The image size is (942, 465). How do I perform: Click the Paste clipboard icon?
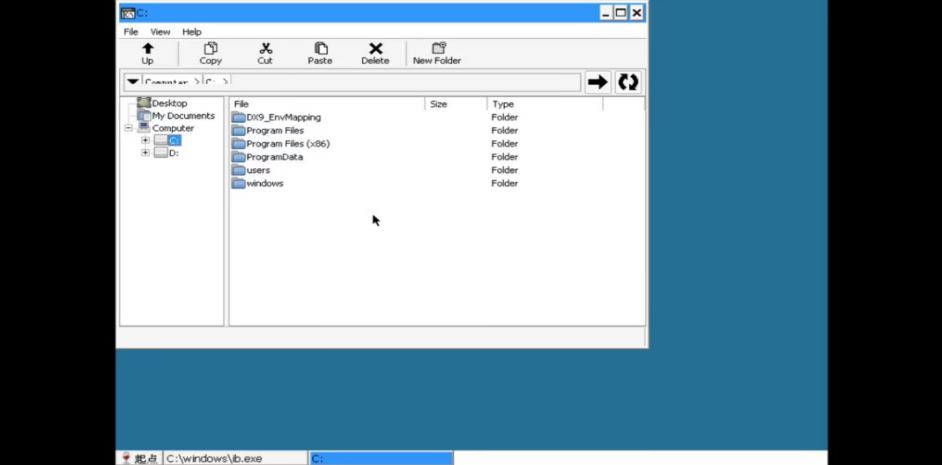click(320, 49)
